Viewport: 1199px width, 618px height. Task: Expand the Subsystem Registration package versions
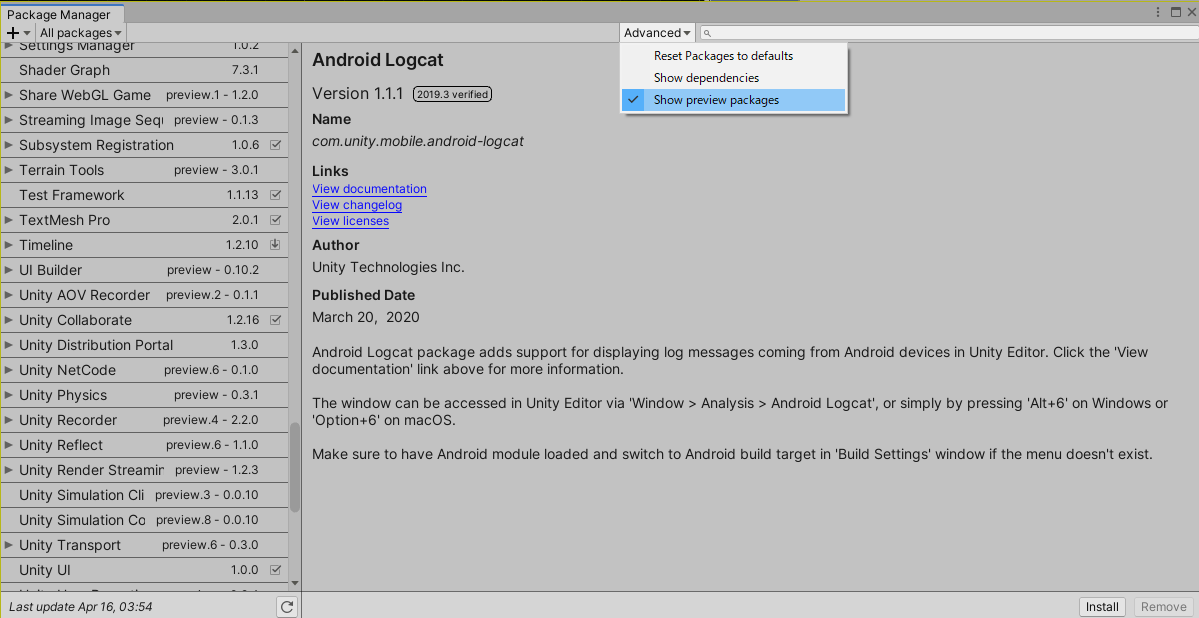tap(9, 145)
